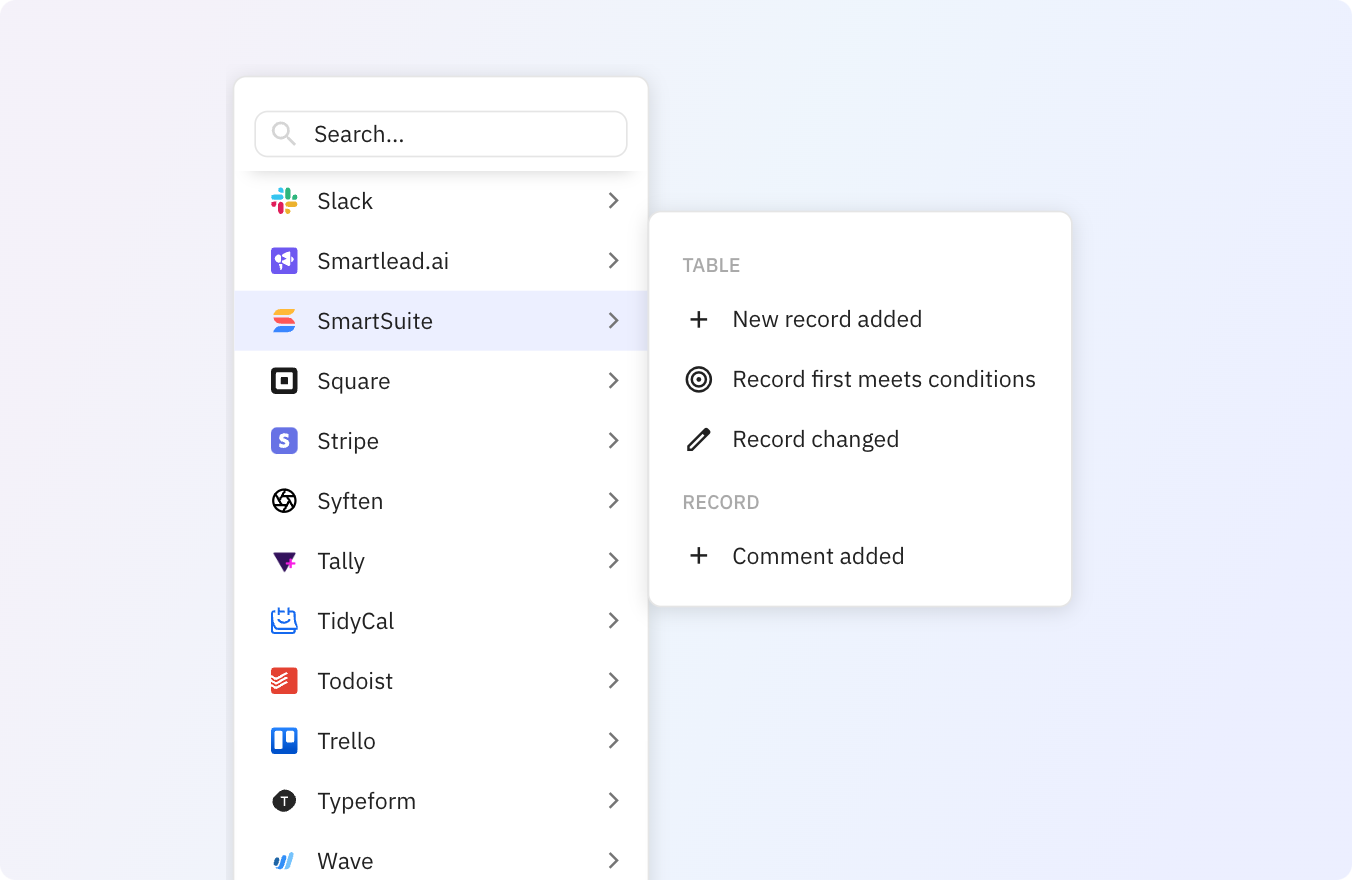Click the Typeform logo icon
The height and width of the screenshot is (880, 1352).
tap(284, 801)
